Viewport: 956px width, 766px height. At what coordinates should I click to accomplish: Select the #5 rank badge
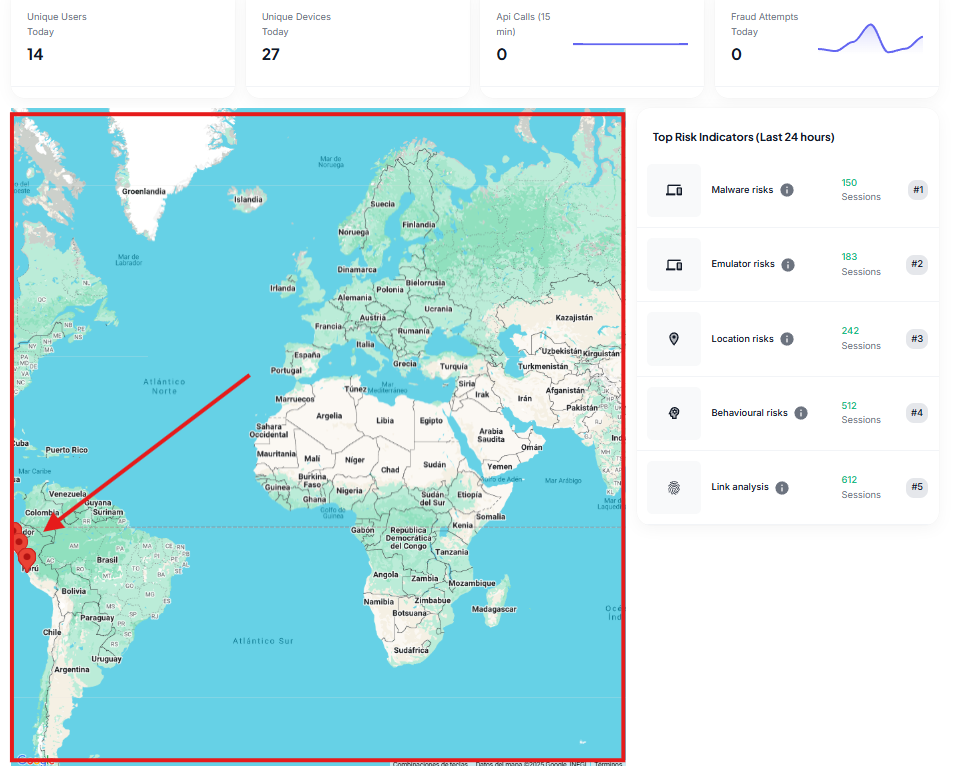coord(917,487)
